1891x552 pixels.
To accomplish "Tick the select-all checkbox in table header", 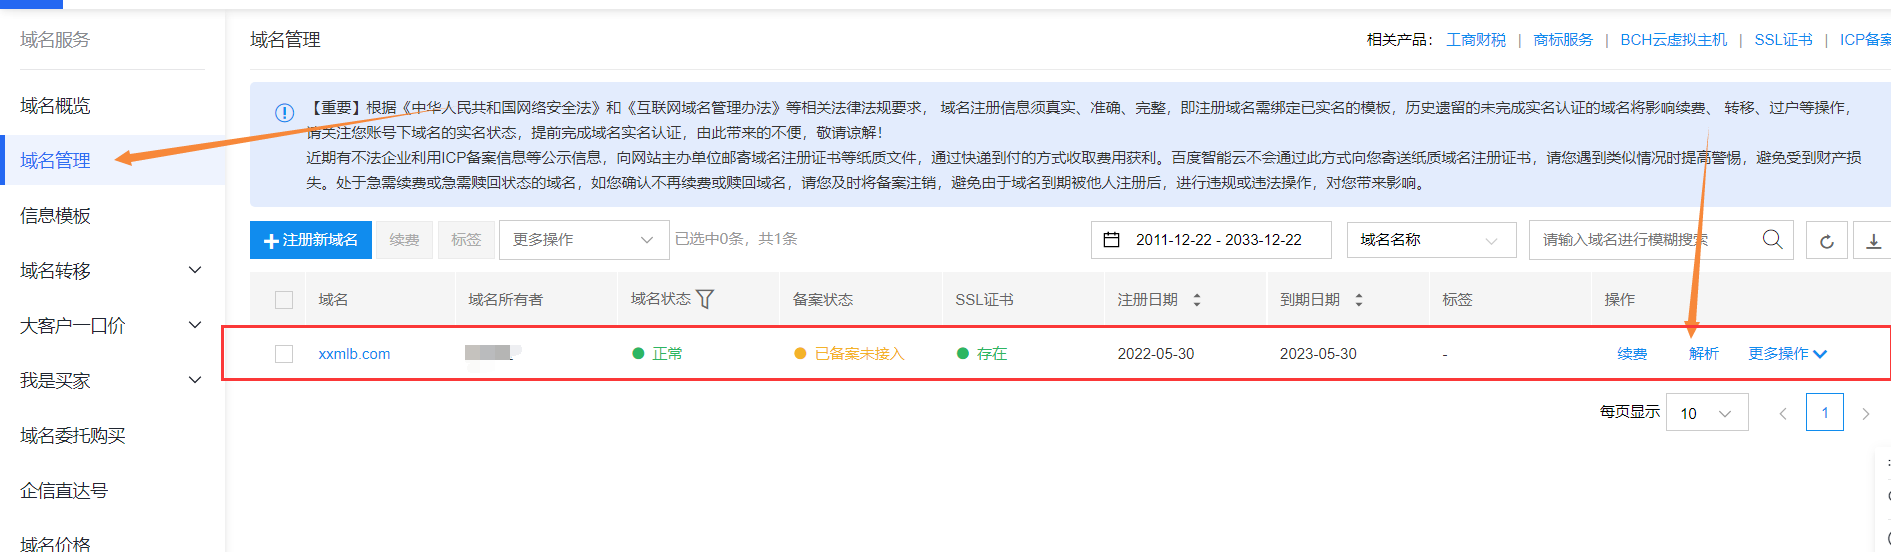I will pyautogui.click(x=284, y=300).
